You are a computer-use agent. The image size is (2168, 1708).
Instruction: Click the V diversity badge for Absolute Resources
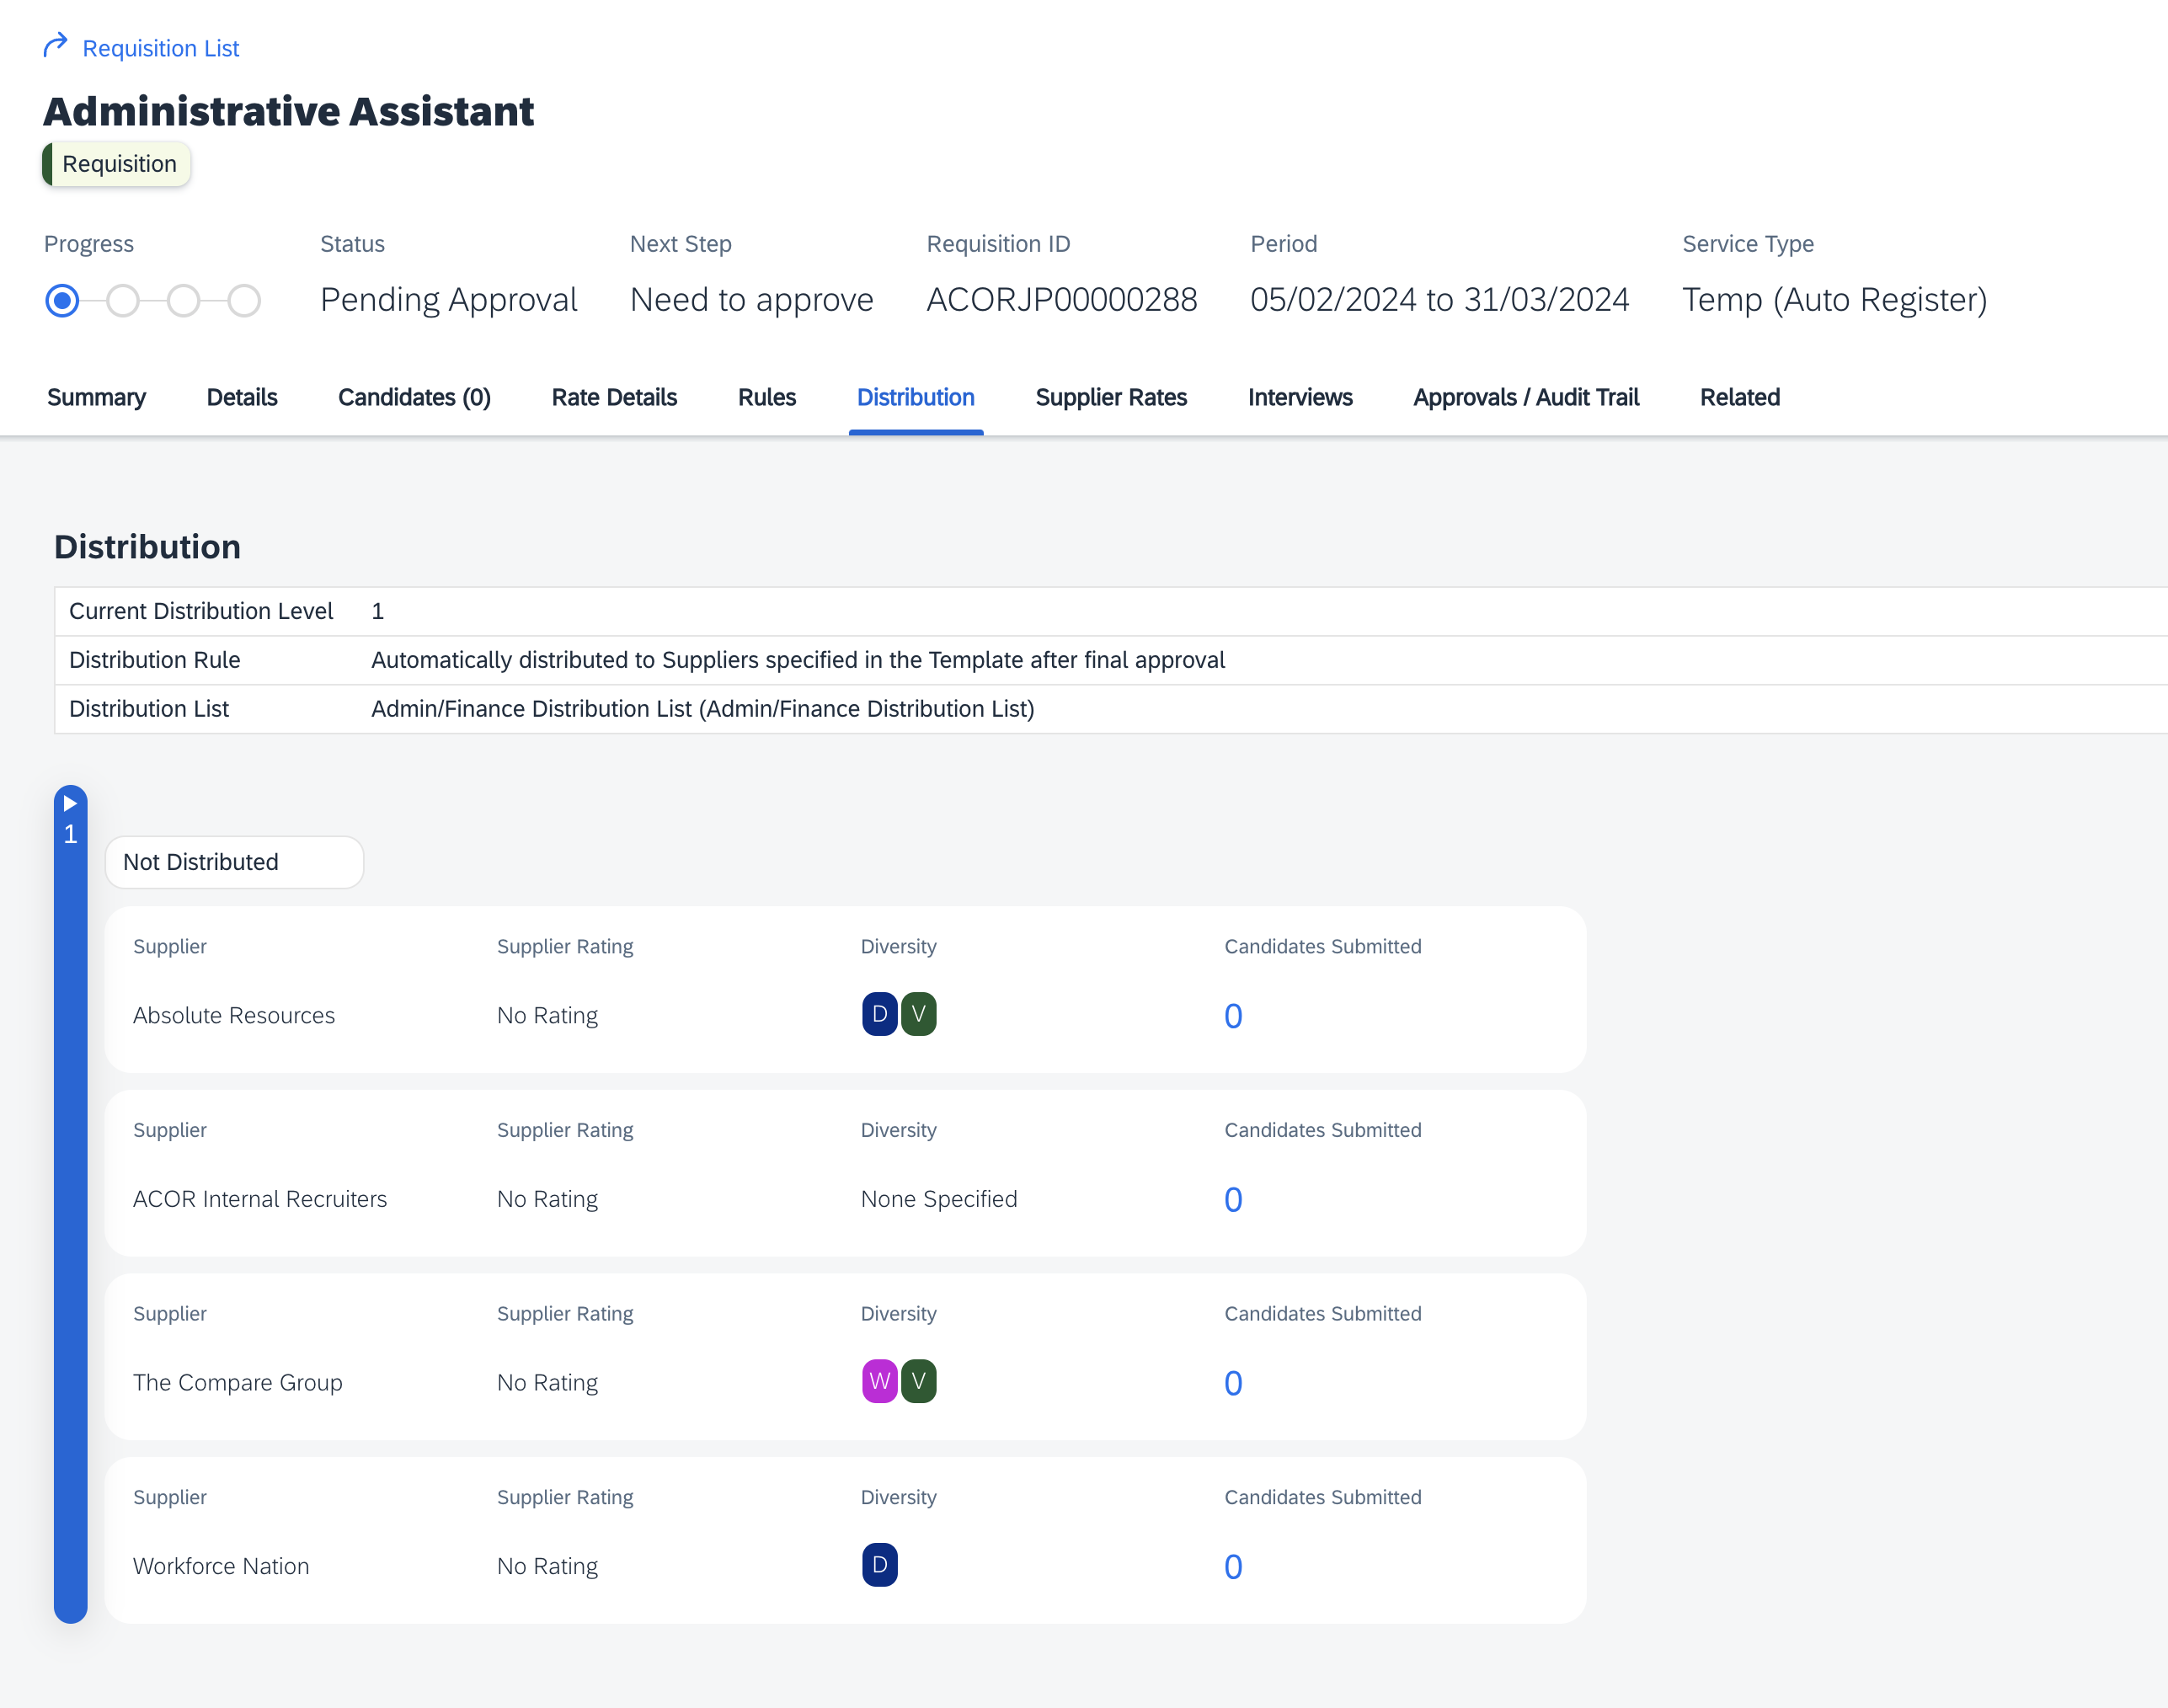click(x=919, y=1014)
